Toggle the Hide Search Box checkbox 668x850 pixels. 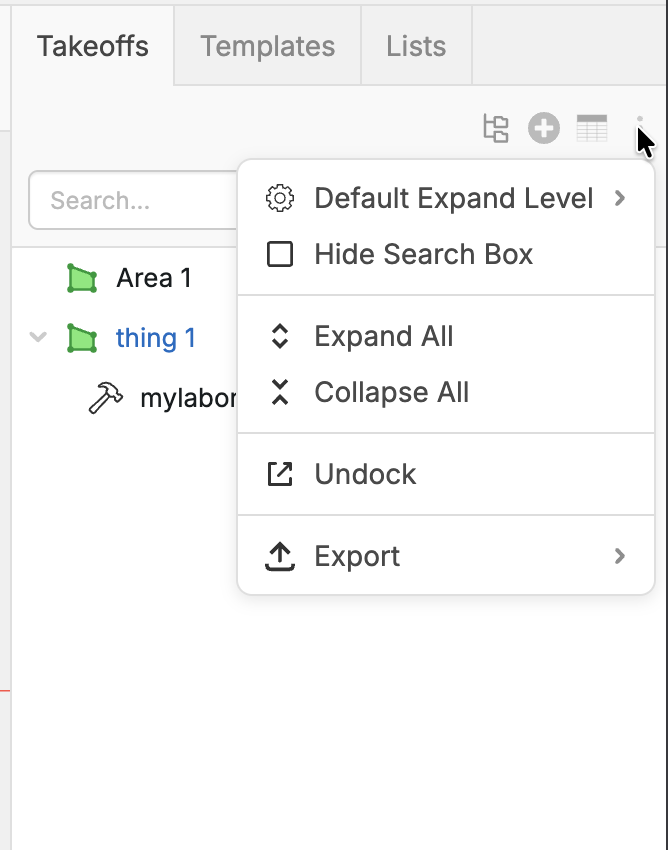click(x=280, y=254)
